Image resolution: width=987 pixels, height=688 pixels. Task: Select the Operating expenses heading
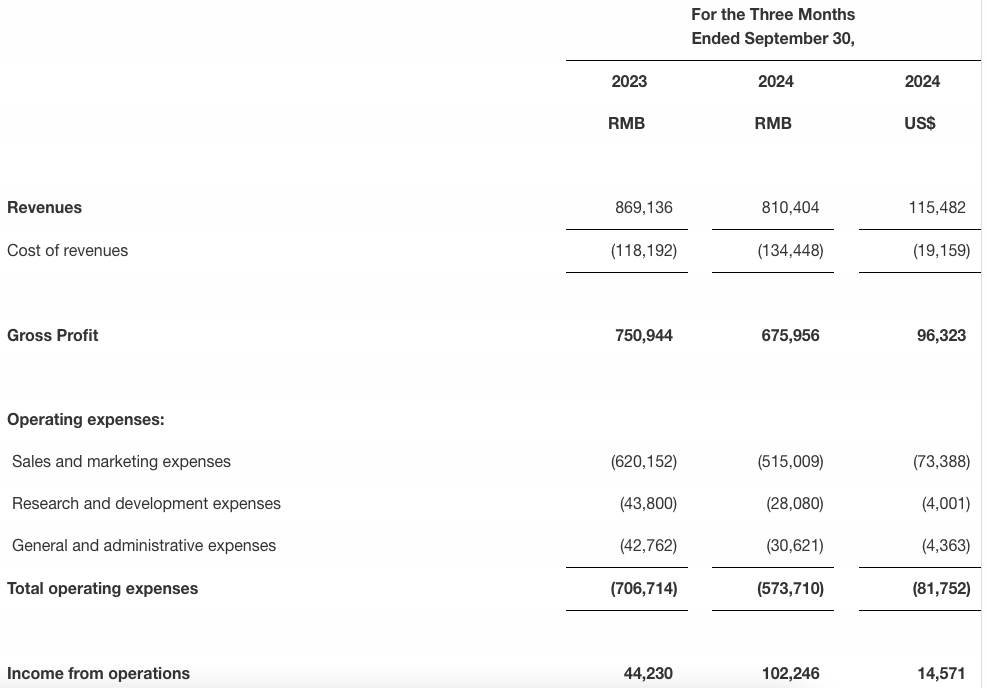(86, 420)
